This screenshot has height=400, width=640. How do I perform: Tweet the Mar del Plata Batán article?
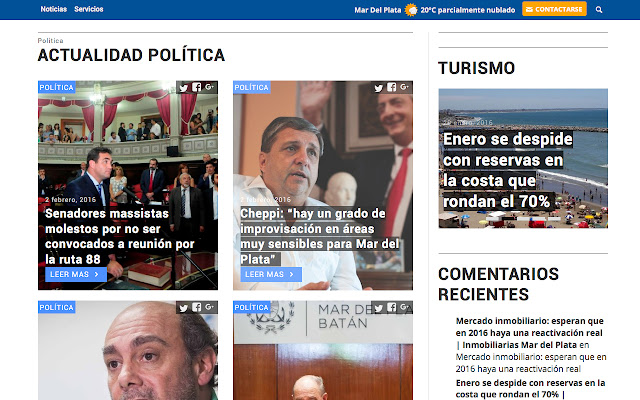tap(379, 308)
